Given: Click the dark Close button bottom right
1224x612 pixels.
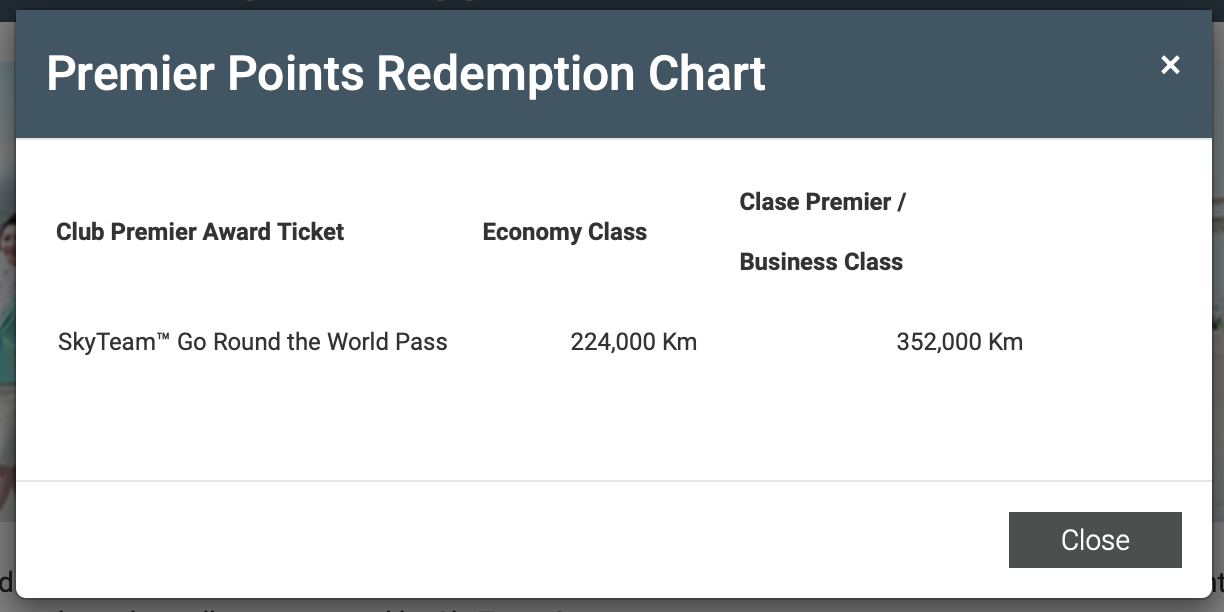Looking at the screenshot, I should click(x=1094, y=539).
